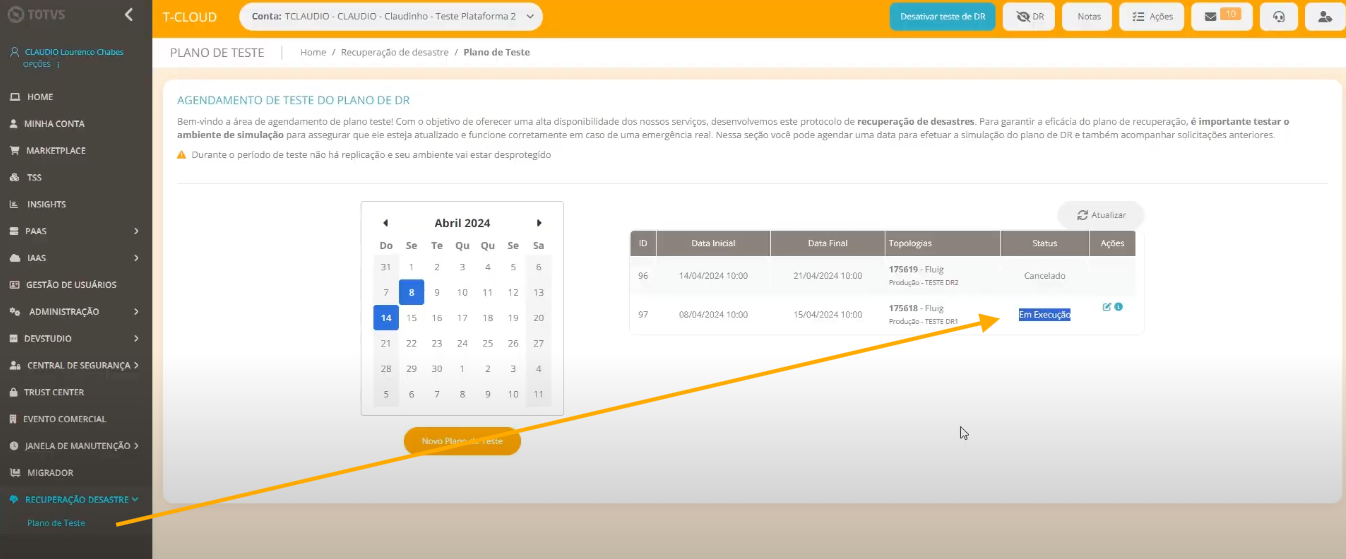The height and width of the screenshot is (559, 1346).
Task: Open the messages envelope with 10 badge
Action: point(1222,17)
